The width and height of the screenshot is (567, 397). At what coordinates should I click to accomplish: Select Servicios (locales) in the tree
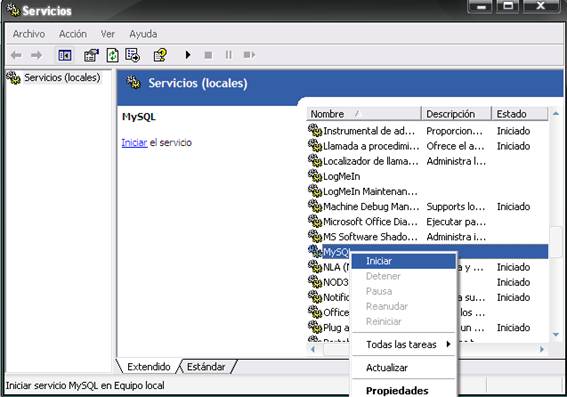(x=62, y=77)
